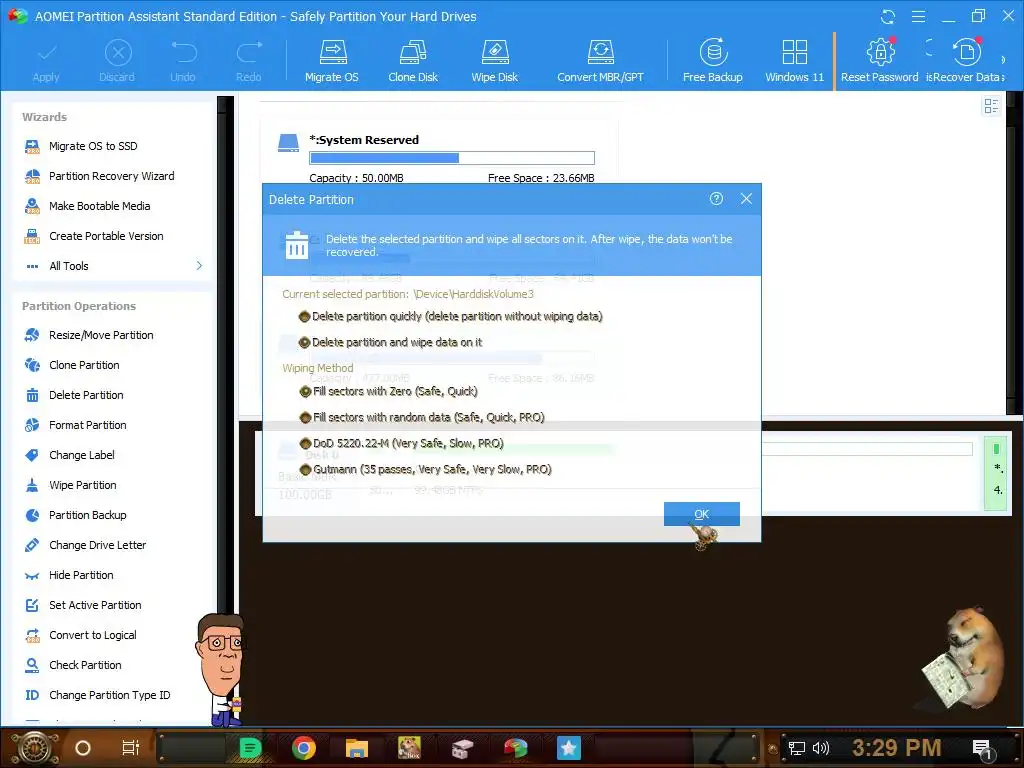Click the network tray icon
This screenshot has width=1024, height=768.
[797, 748]
